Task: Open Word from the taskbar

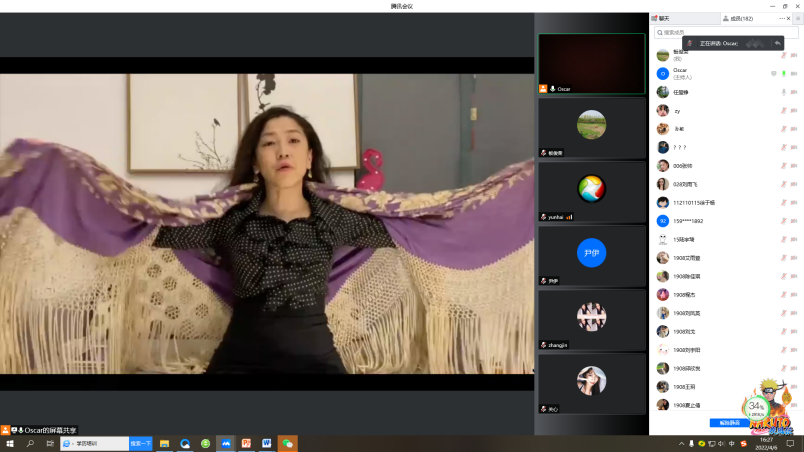Action: pos(267,443)
